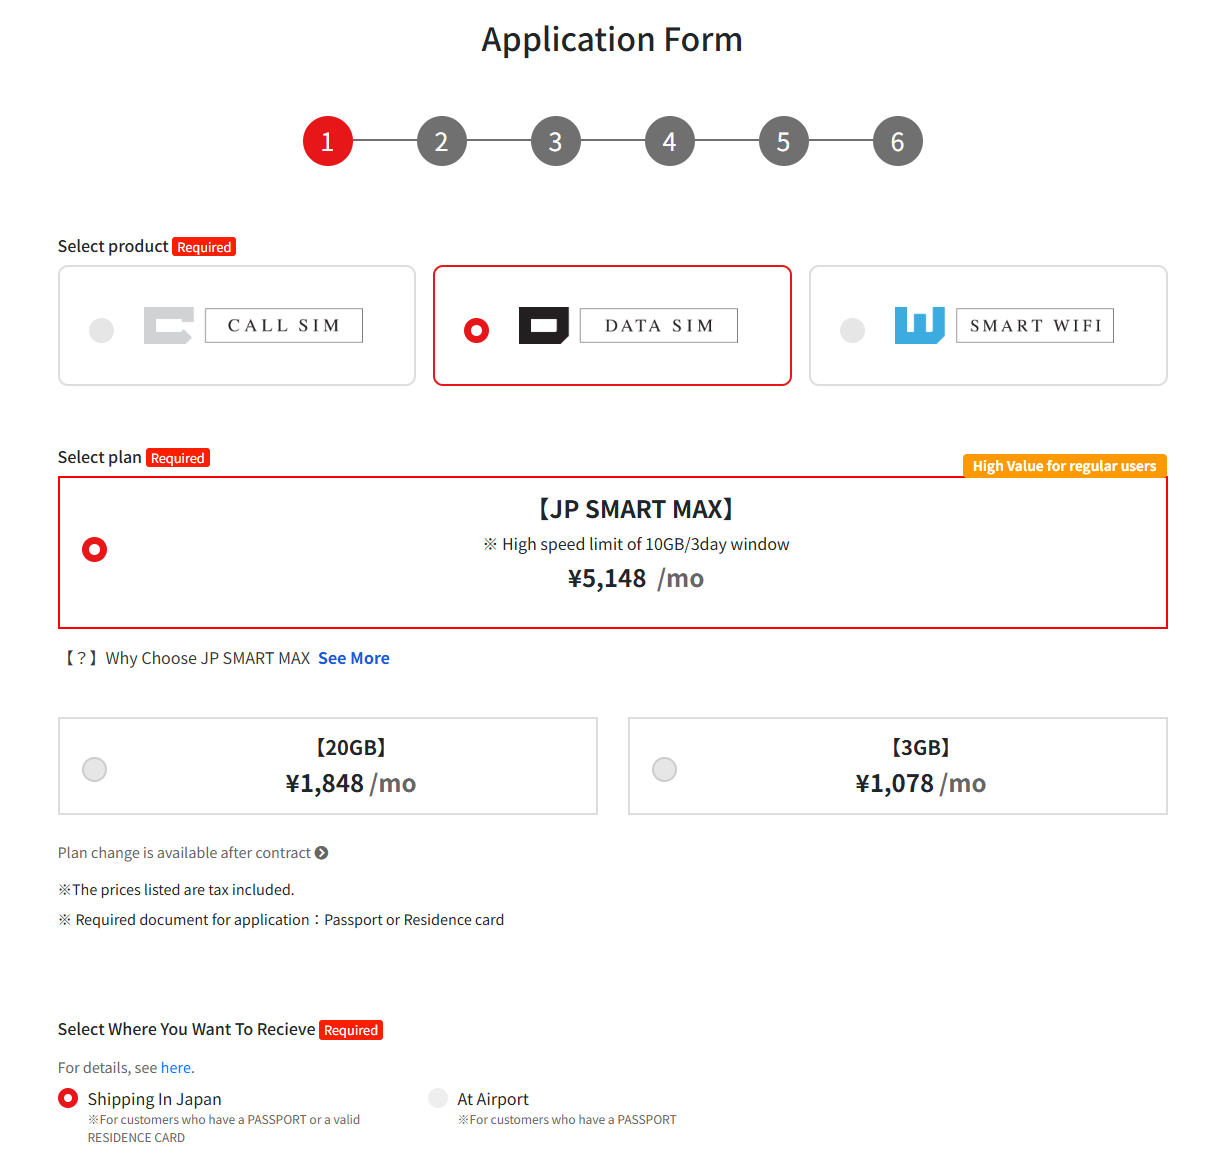The width and height of the screenshot is (1228, 1176).
Task: Jump to step 3 in progress indicator
Action: (x=555, y=142)
